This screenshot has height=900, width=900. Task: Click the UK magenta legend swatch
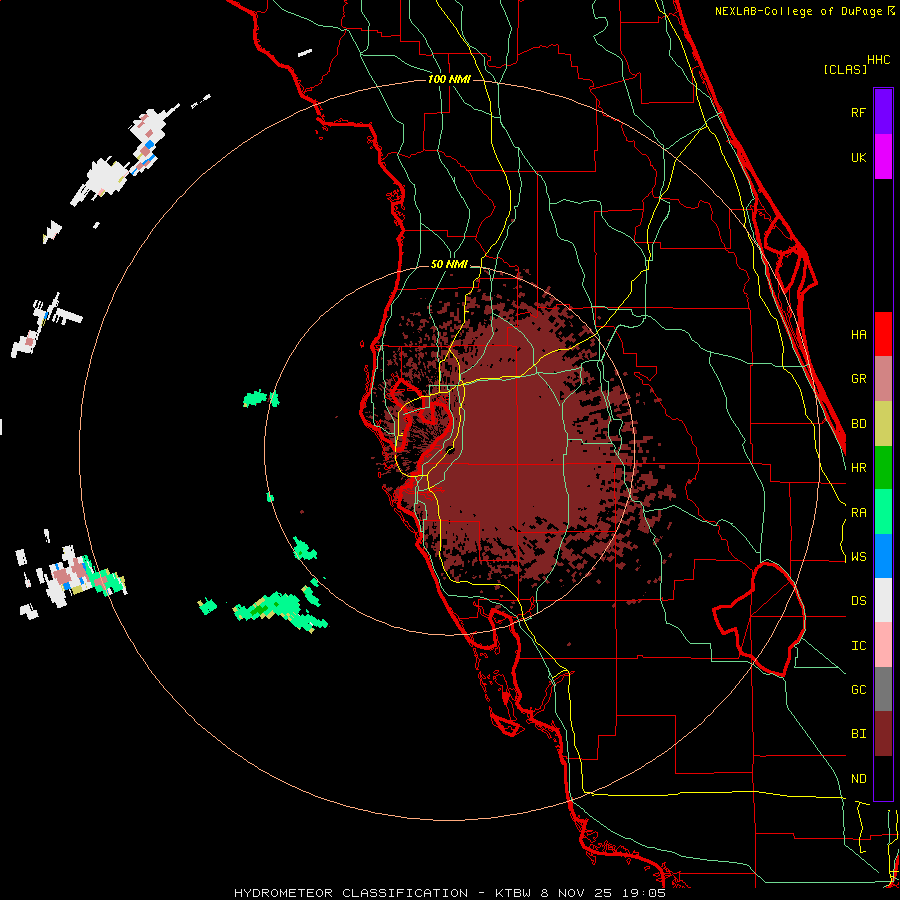pyautogui.click(x=883, y=157)
